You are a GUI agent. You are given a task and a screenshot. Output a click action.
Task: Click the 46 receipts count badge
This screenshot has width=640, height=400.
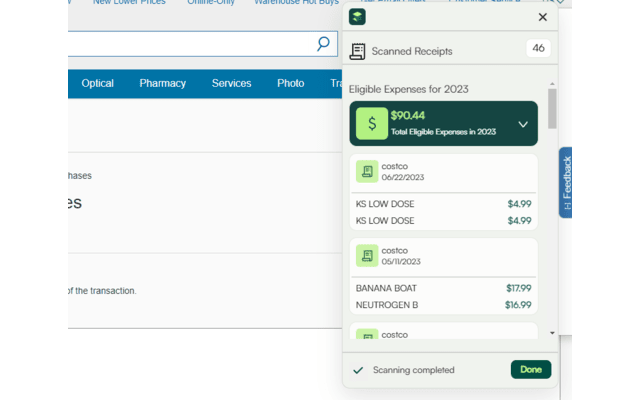[x=538, y=48]
